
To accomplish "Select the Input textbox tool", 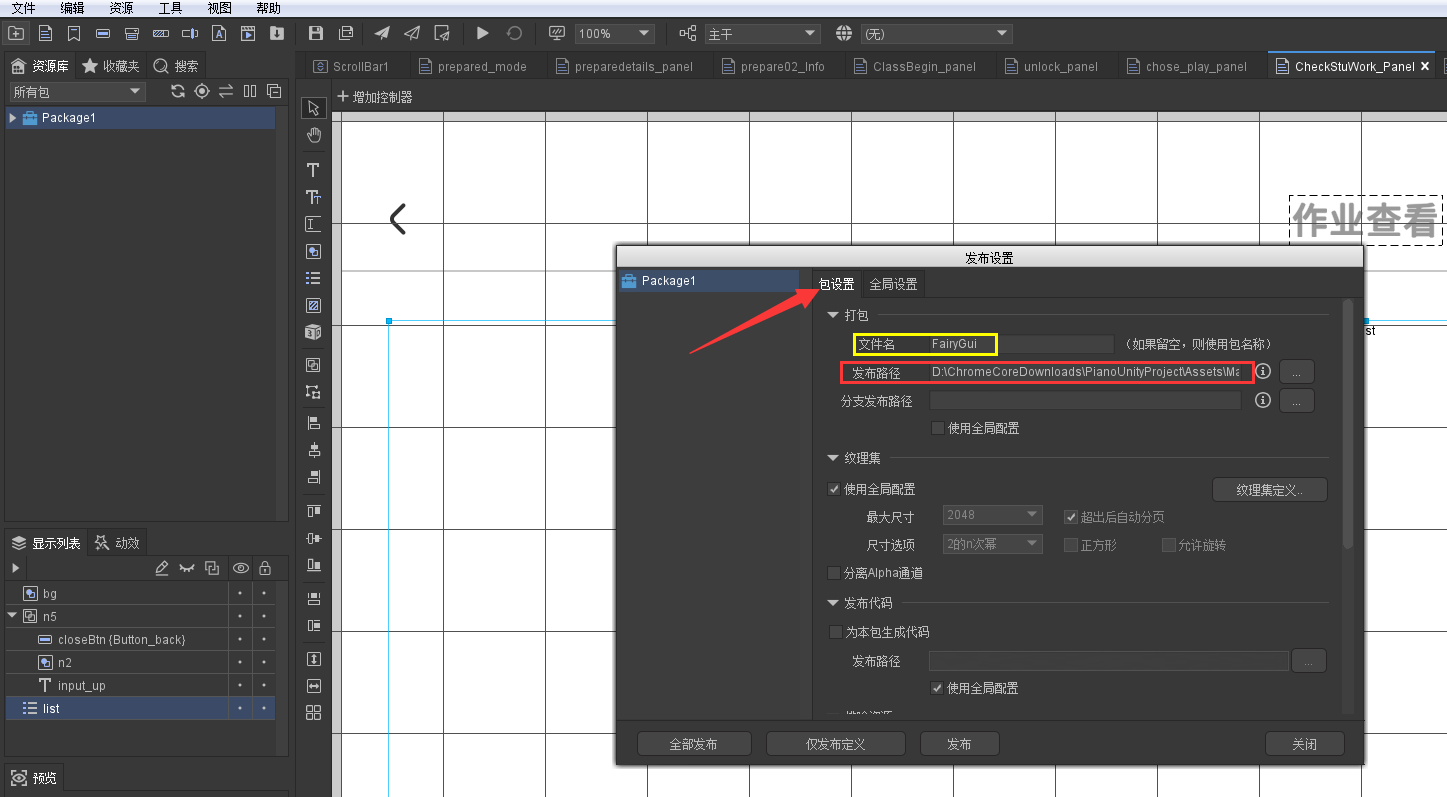I will click(313, 224).
